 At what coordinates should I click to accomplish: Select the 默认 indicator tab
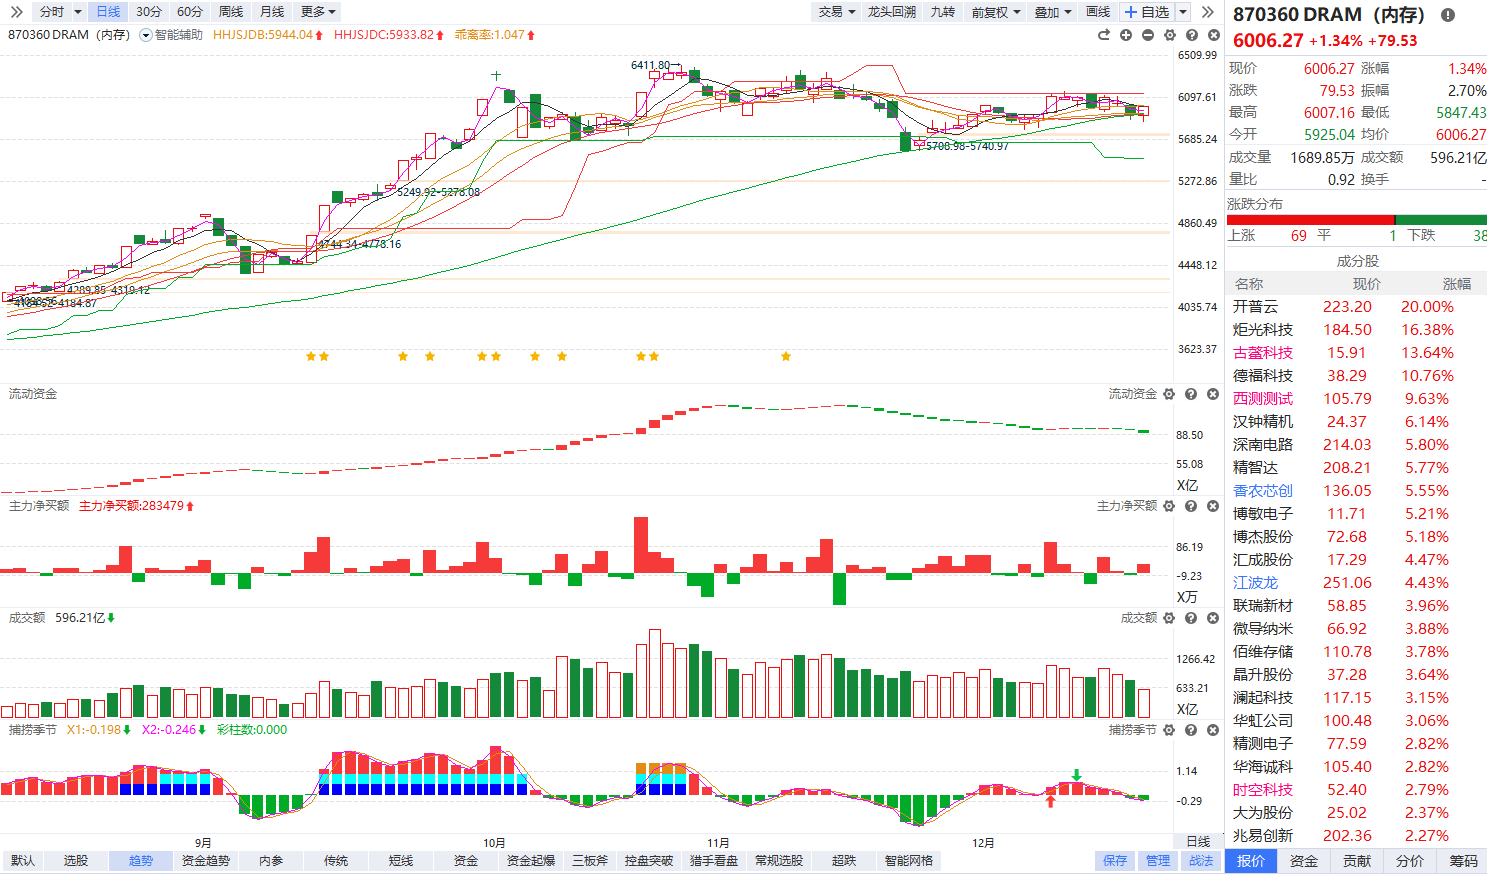[23, 861]
